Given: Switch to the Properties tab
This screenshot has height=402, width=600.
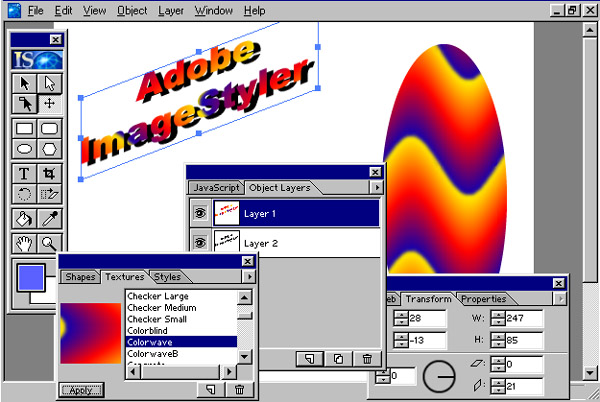Looking at the screenshot, I should click(484, 299).
